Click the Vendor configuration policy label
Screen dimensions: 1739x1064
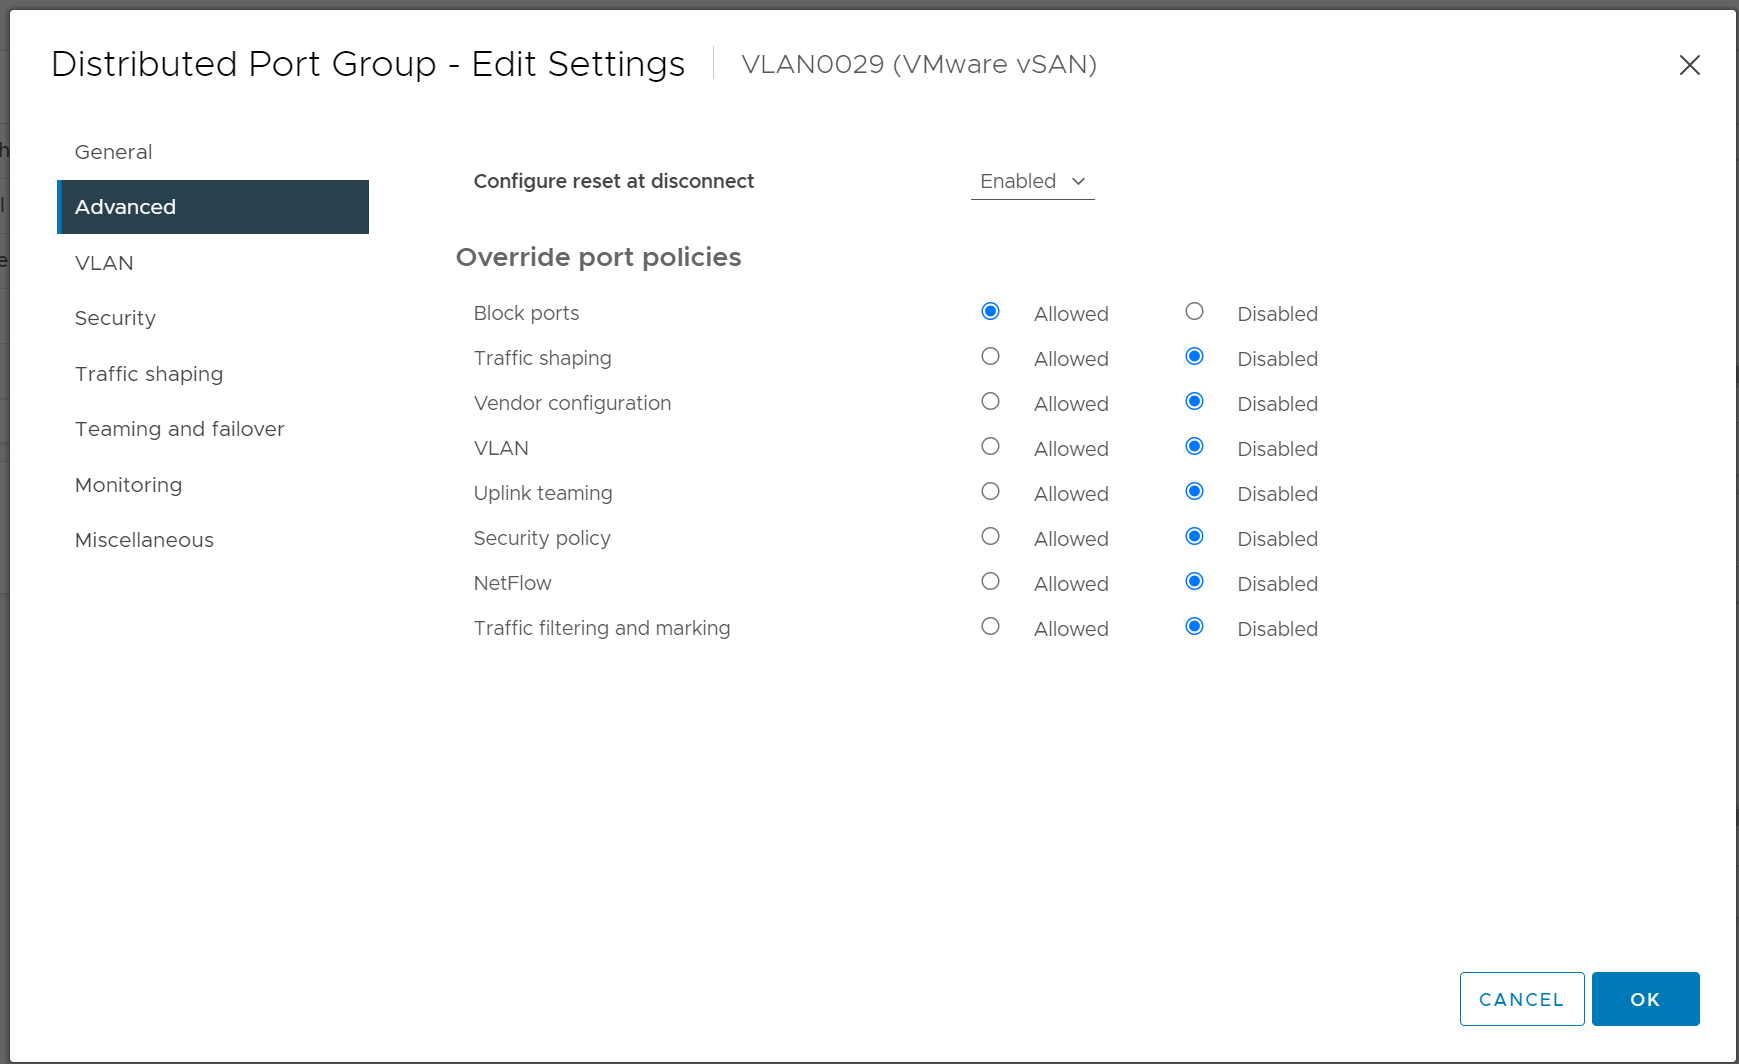point(572,403)
